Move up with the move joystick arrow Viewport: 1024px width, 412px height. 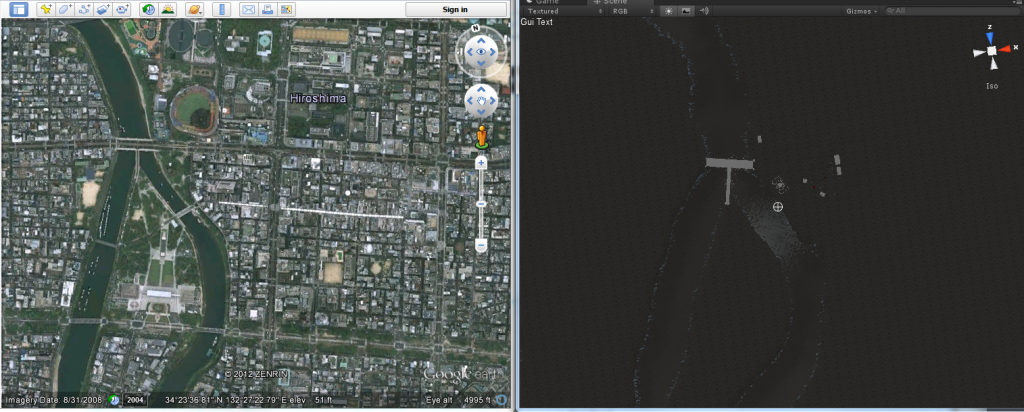pos(481,89)
